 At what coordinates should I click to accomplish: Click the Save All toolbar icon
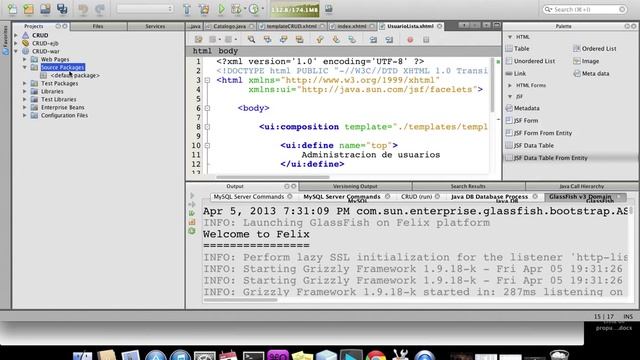click(62, 9)
